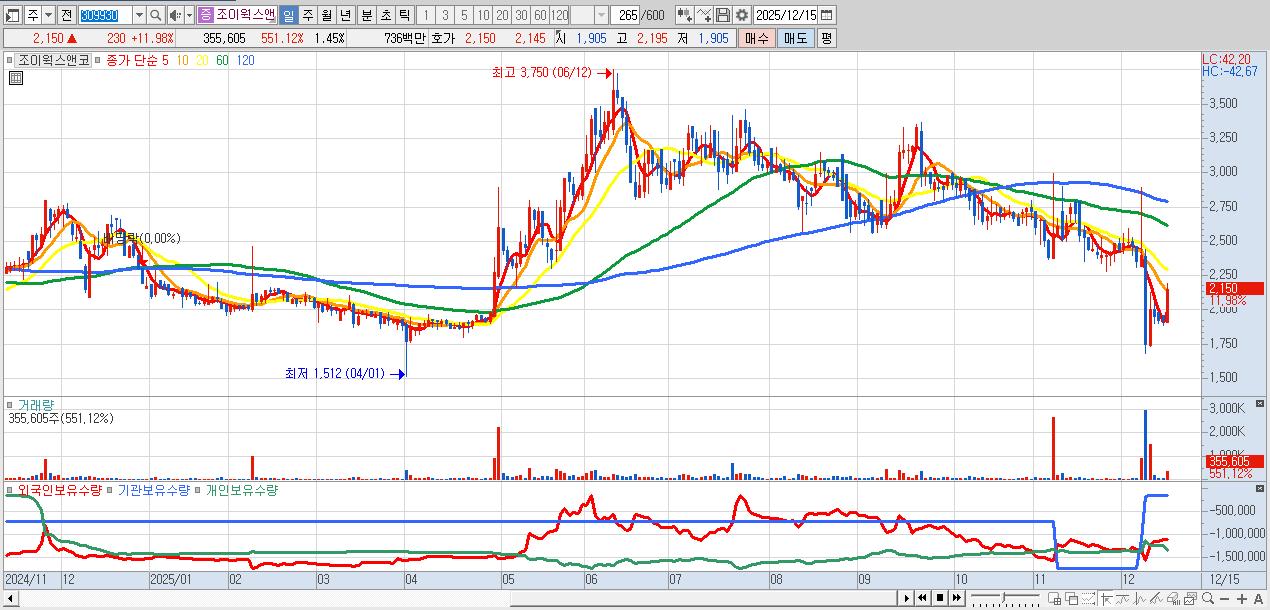The height and width of the screenshot is (610, 1270).
Task: Select the 초 second period toggle
Action: pyautogui.click(x=385, y=15)
